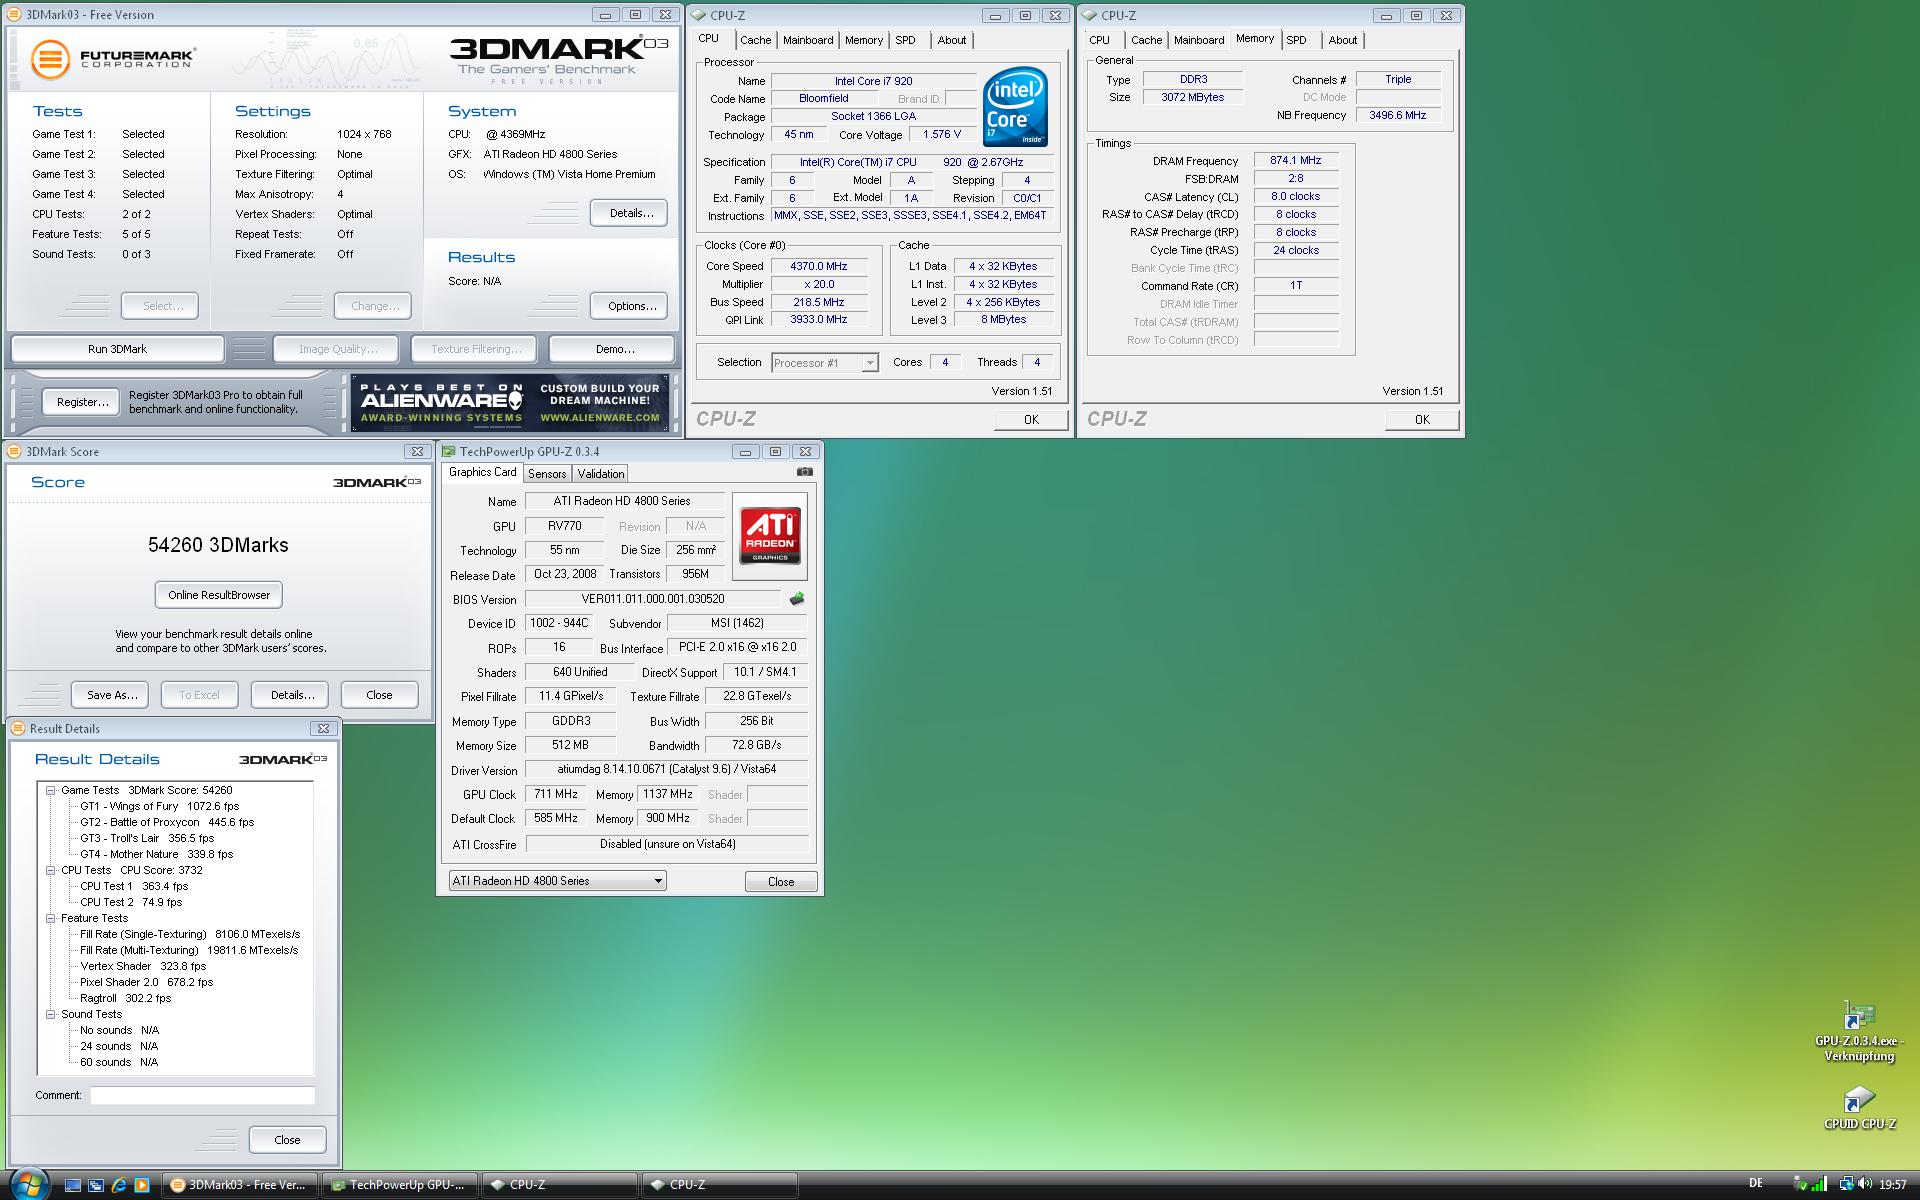The height and width of the screenshot is (1200, 1920).
Task: Switch to GPU-Z Validation tab
Action: click(600, 474)
